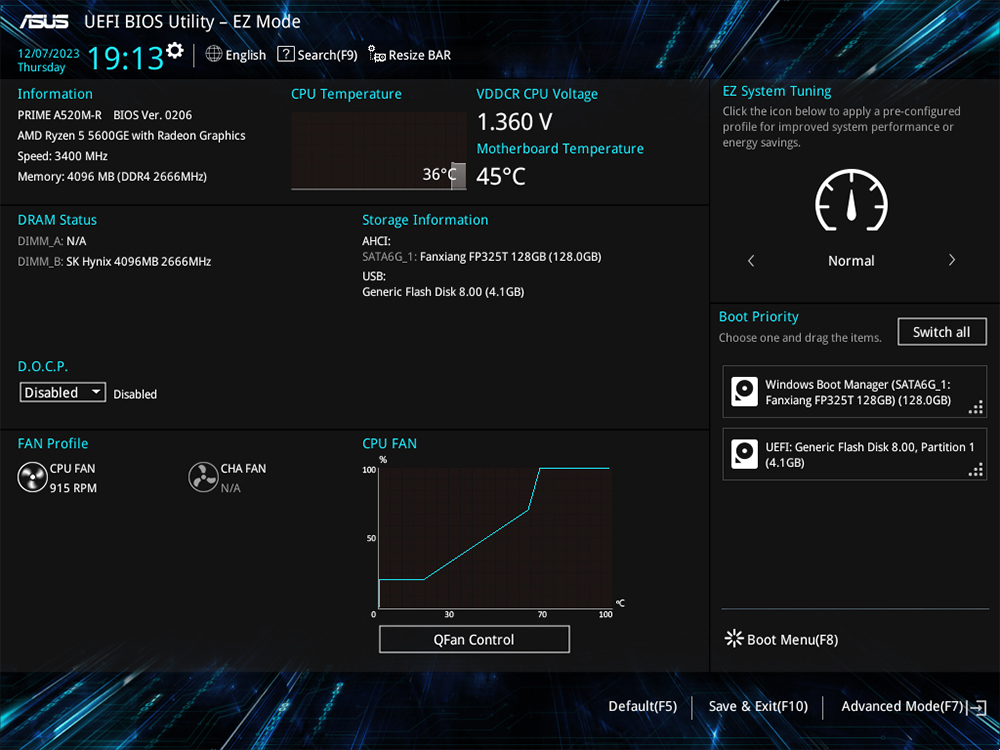Image resolution: width=1000 pixels, height=750 pixels.
Task: Click the EZ System Tuning gauge icon
Action: pos(851,201)
